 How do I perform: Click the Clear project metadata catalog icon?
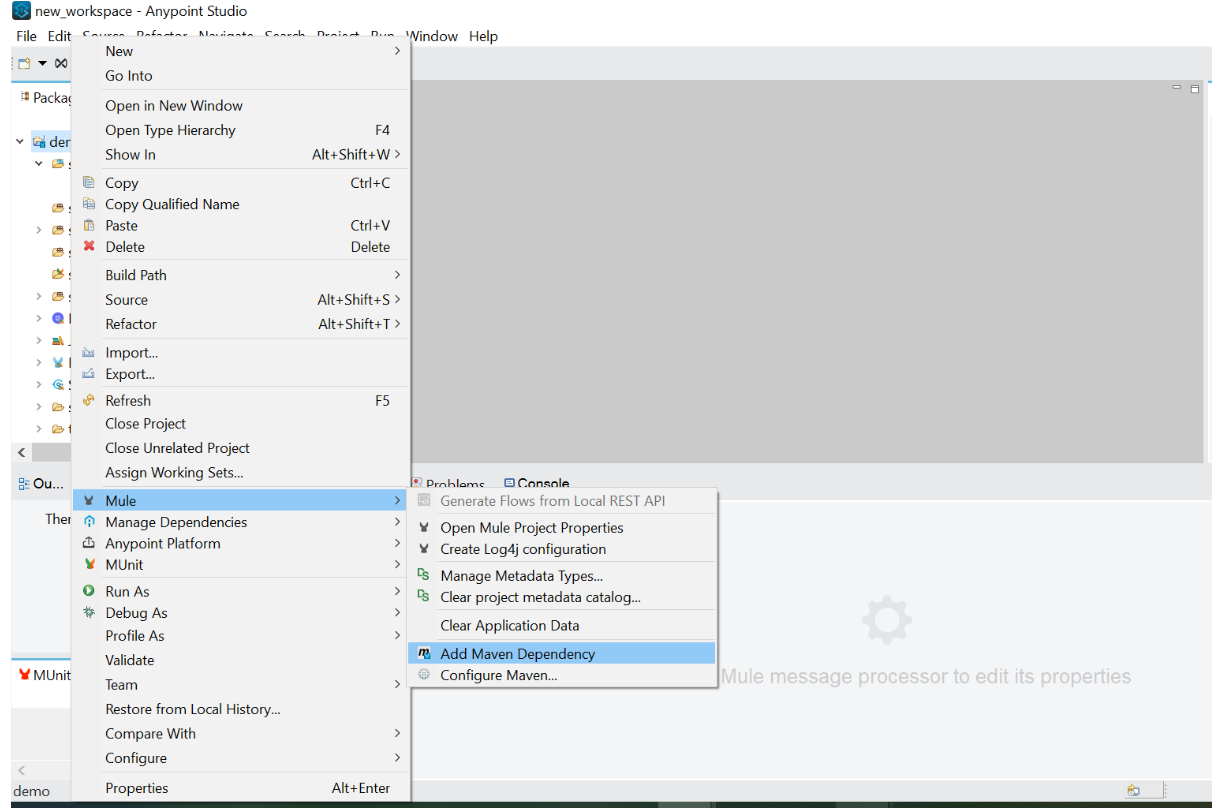(424, 597)
